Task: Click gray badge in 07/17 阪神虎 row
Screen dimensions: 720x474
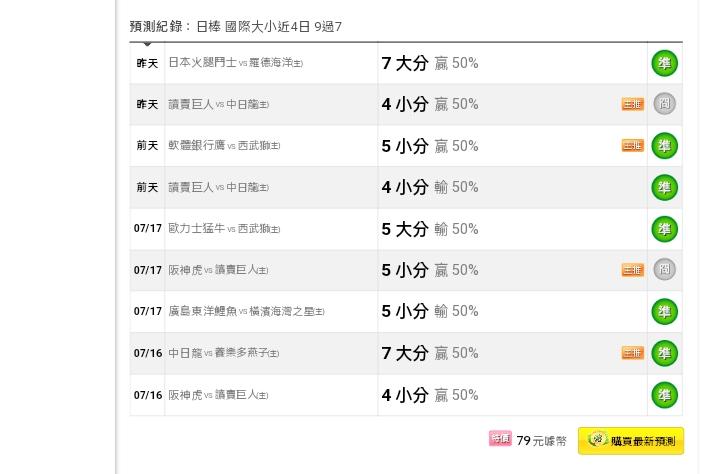Action: click(x=664, y=270)
